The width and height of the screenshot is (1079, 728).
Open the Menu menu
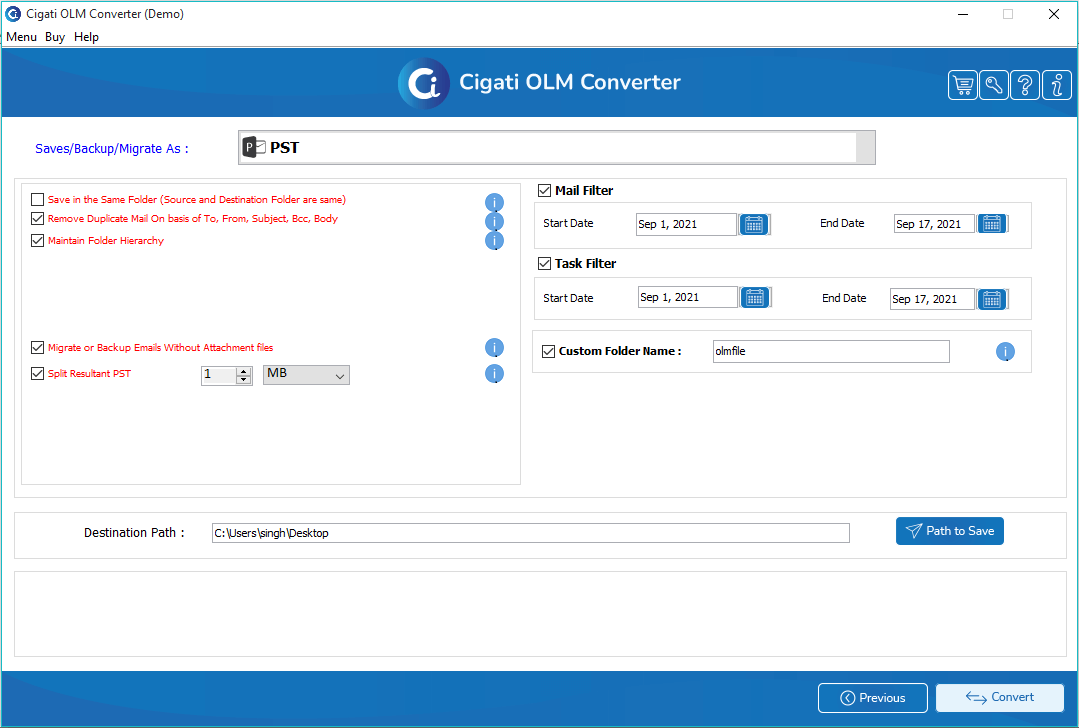(21, 37)
